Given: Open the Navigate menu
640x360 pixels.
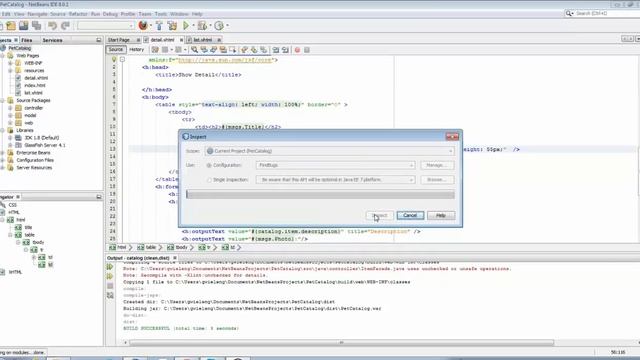Looking at the screenshot, I should (x=37, y=14).
